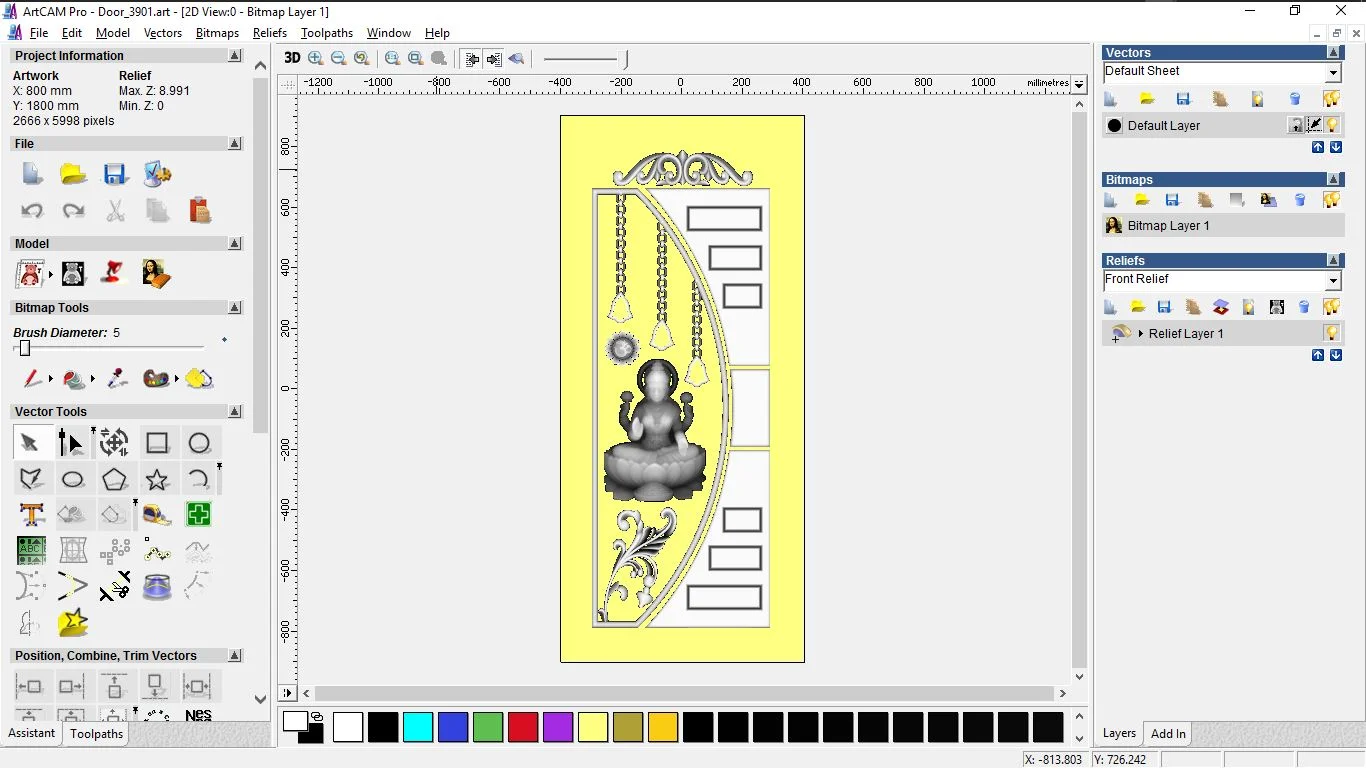Toggle Default Layer visibility bulb
1366x768 pixels.
point(1332,125)
